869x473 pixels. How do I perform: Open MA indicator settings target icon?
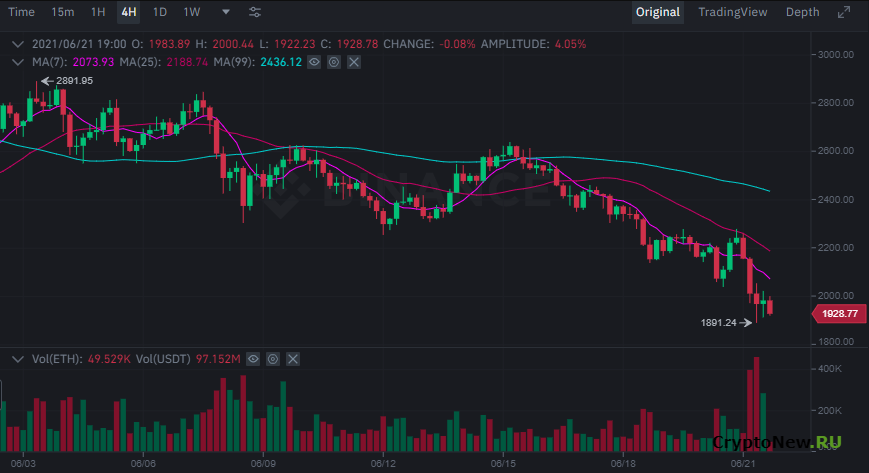[x=334, y=62]
